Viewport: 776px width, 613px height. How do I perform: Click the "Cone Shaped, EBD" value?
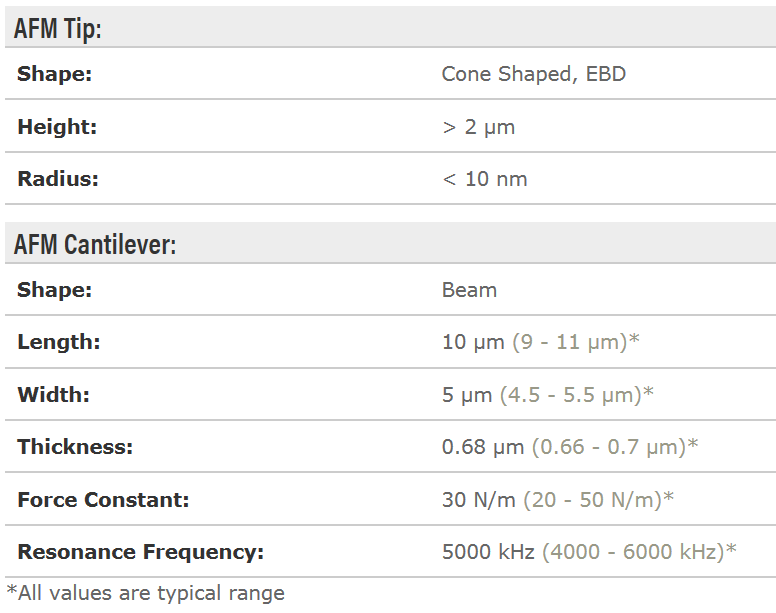[533, 74]
